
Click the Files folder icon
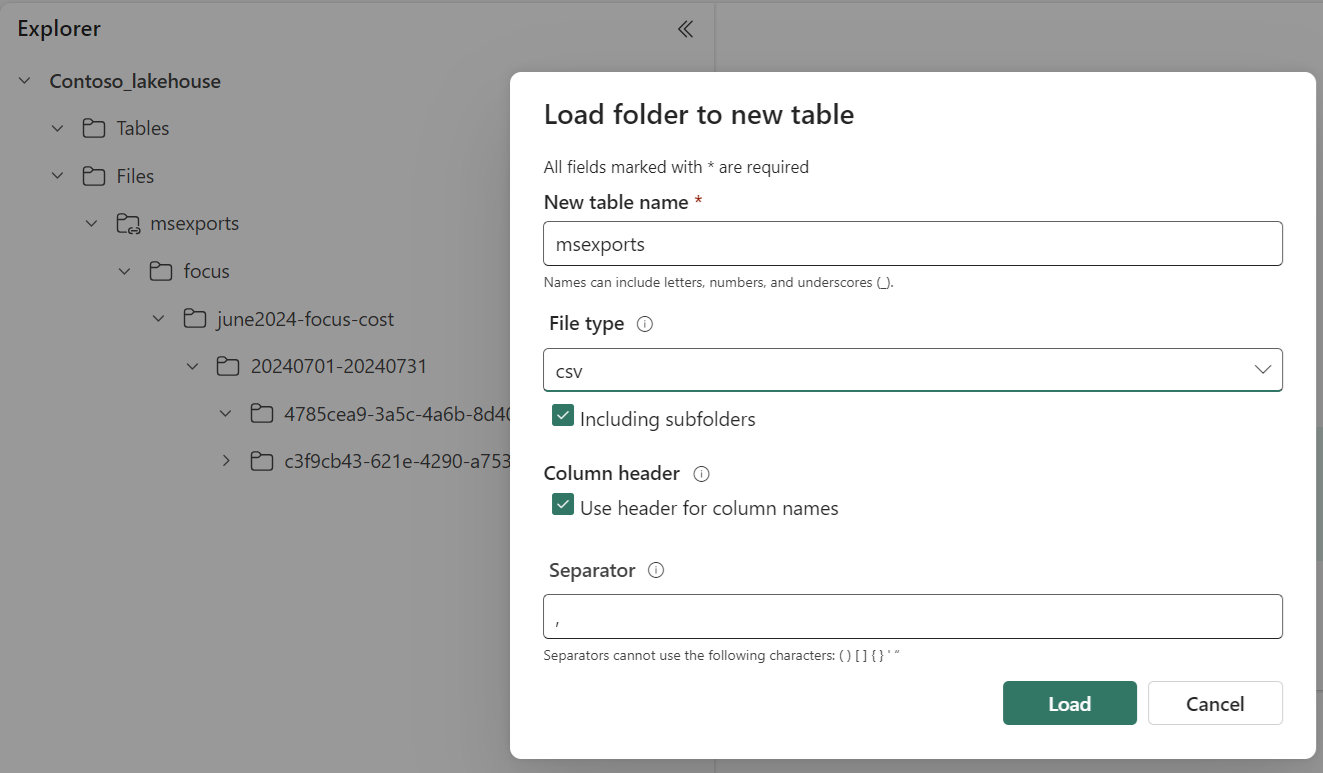point(93,175)
